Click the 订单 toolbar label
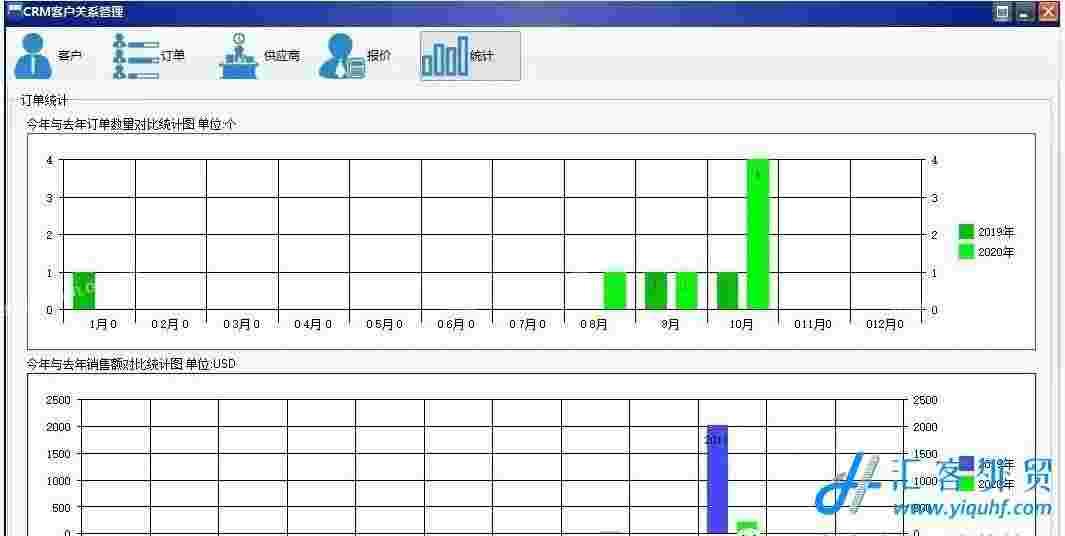 [173, 56]
